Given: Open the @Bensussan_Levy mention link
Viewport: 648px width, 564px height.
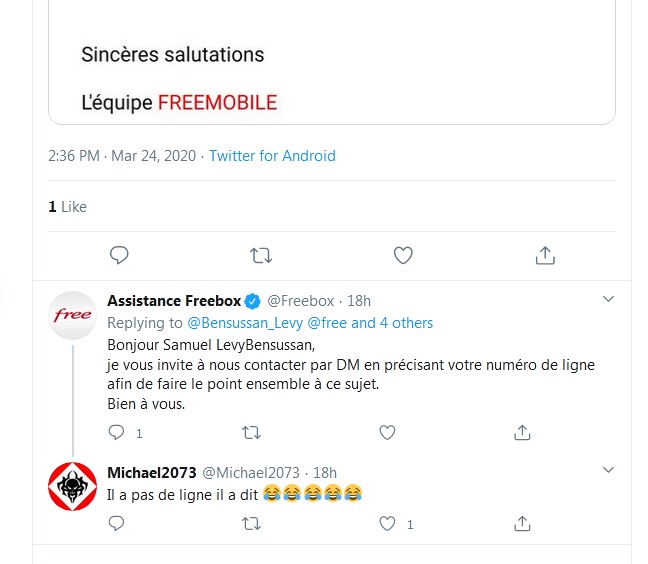Looking at the screenshot, I should click(x=244, y=323).
